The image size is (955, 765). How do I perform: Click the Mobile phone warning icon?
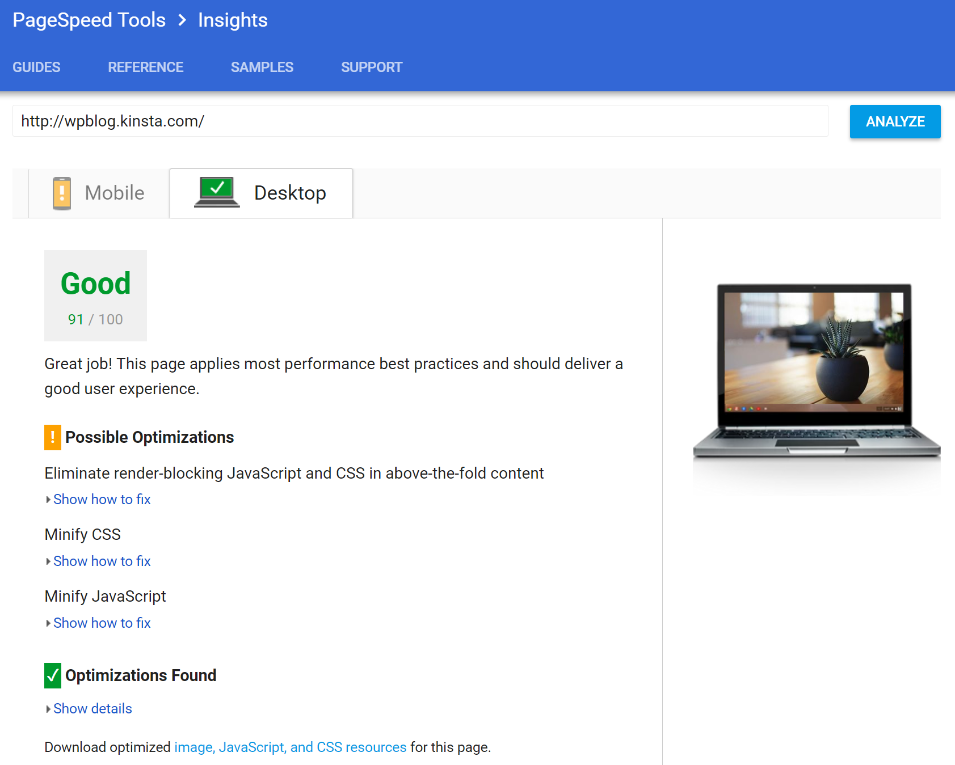coord(62,193)
